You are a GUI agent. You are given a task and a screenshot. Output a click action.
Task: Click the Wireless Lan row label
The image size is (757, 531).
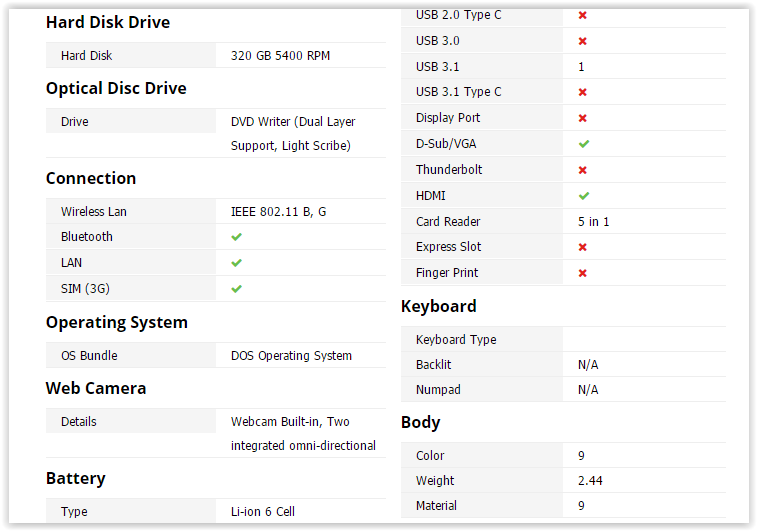tap(94, 212)
